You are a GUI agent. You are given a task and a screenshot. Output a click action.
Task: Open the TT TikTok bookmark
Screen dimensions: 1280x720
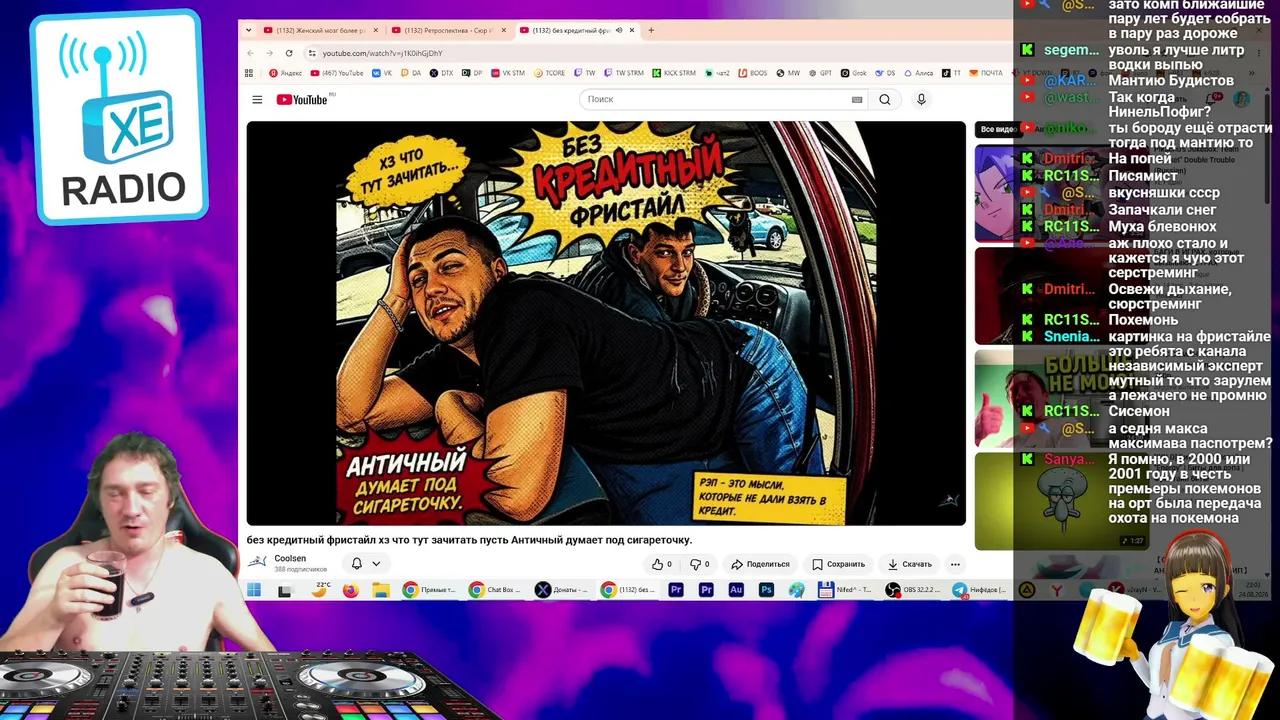[951, 73]
